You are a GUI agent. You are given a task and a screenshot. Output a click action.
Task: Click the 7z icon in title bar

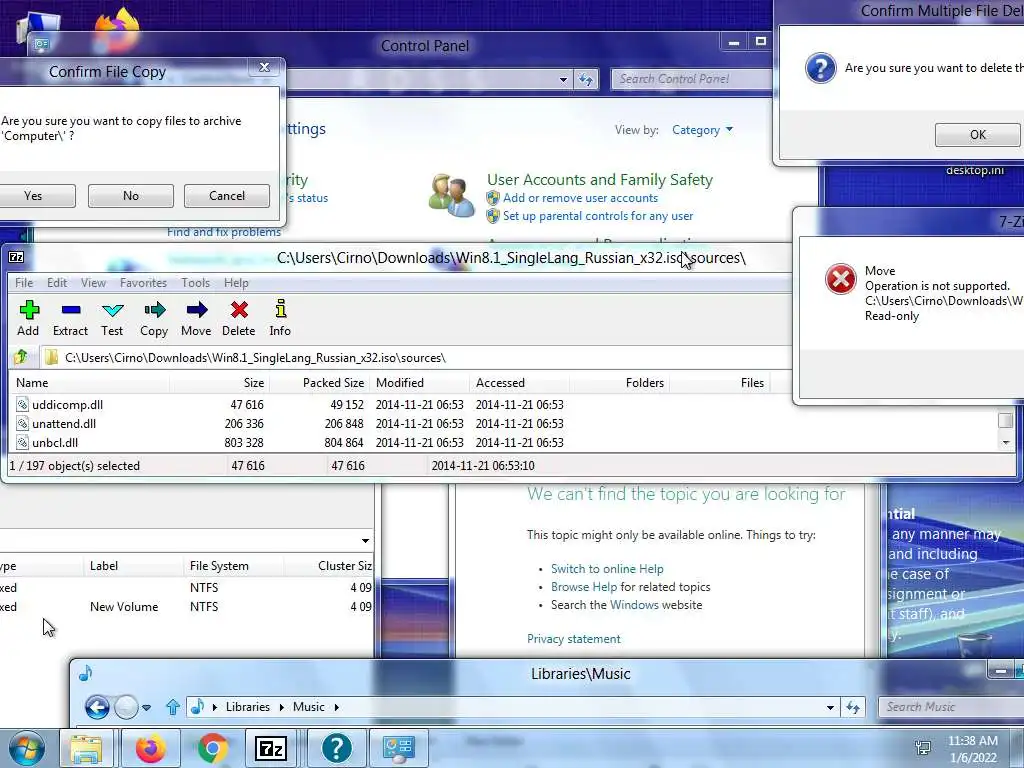(16, 257)
